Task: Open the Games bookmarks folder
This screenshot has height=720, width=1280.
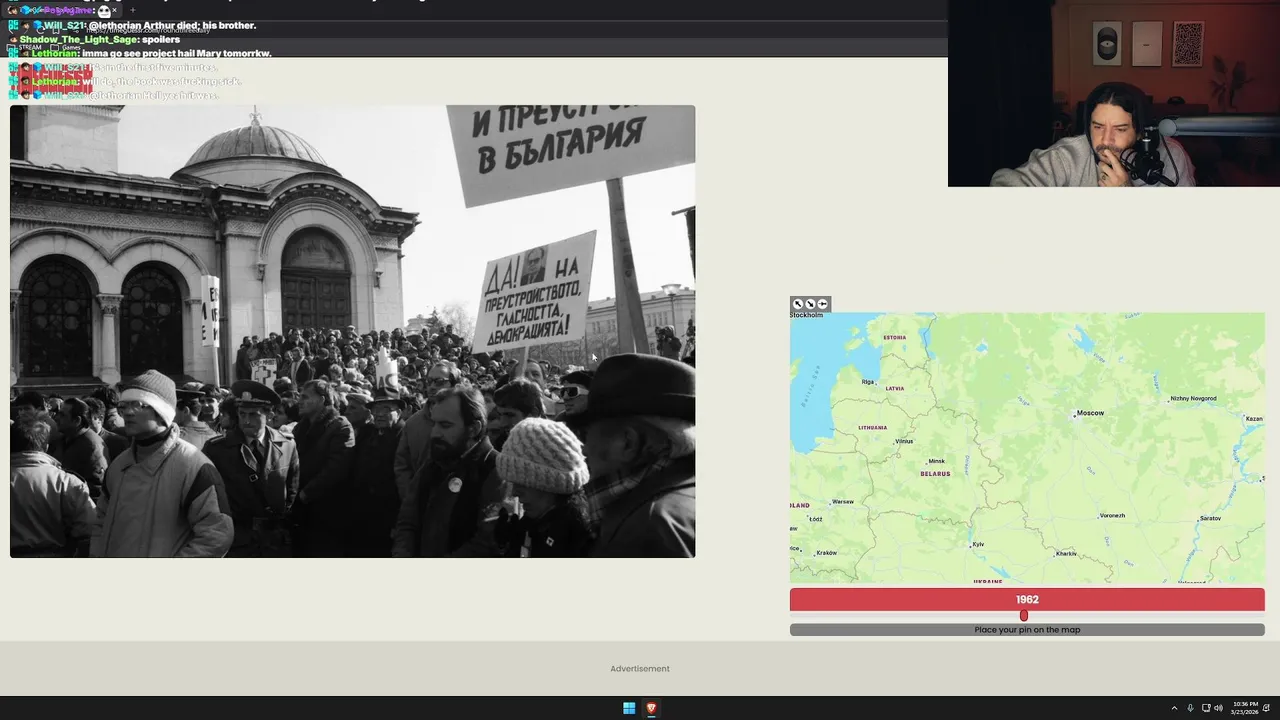Action: click(x=66, y=47)
